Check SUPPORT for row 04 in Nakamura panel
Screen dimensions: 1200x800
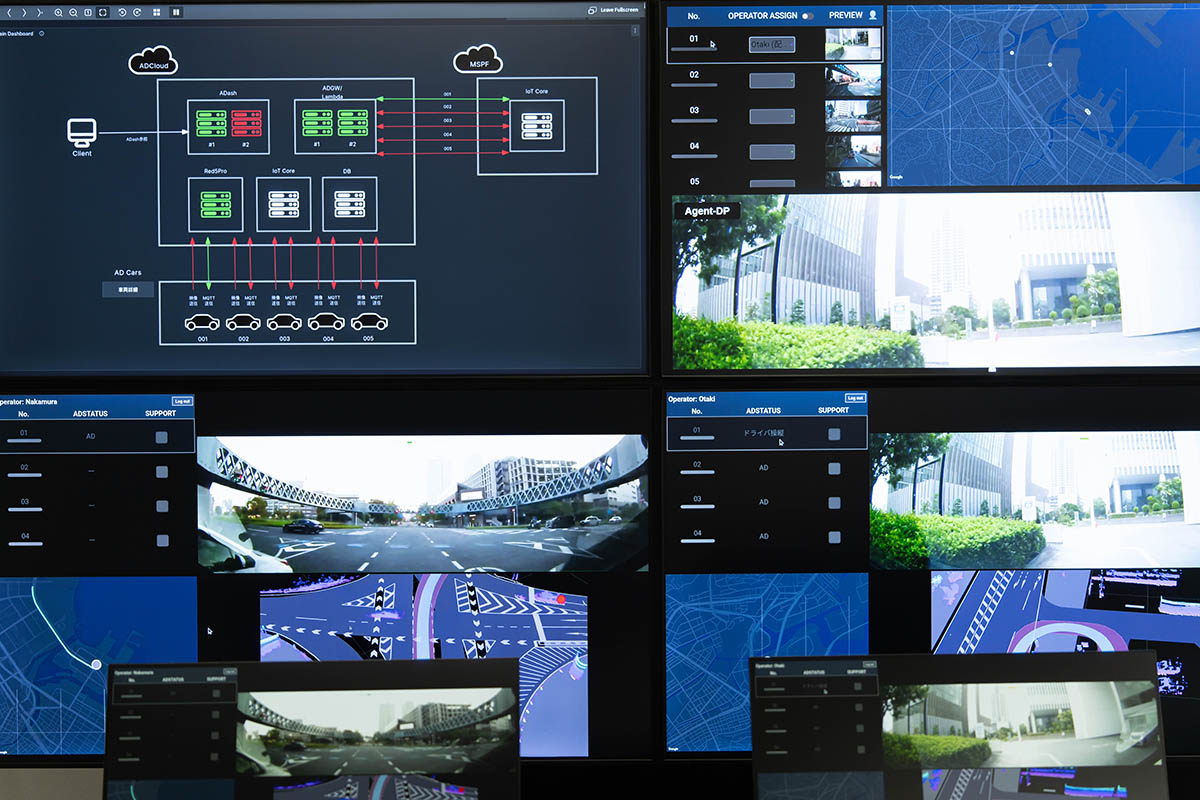pos(161,541)
